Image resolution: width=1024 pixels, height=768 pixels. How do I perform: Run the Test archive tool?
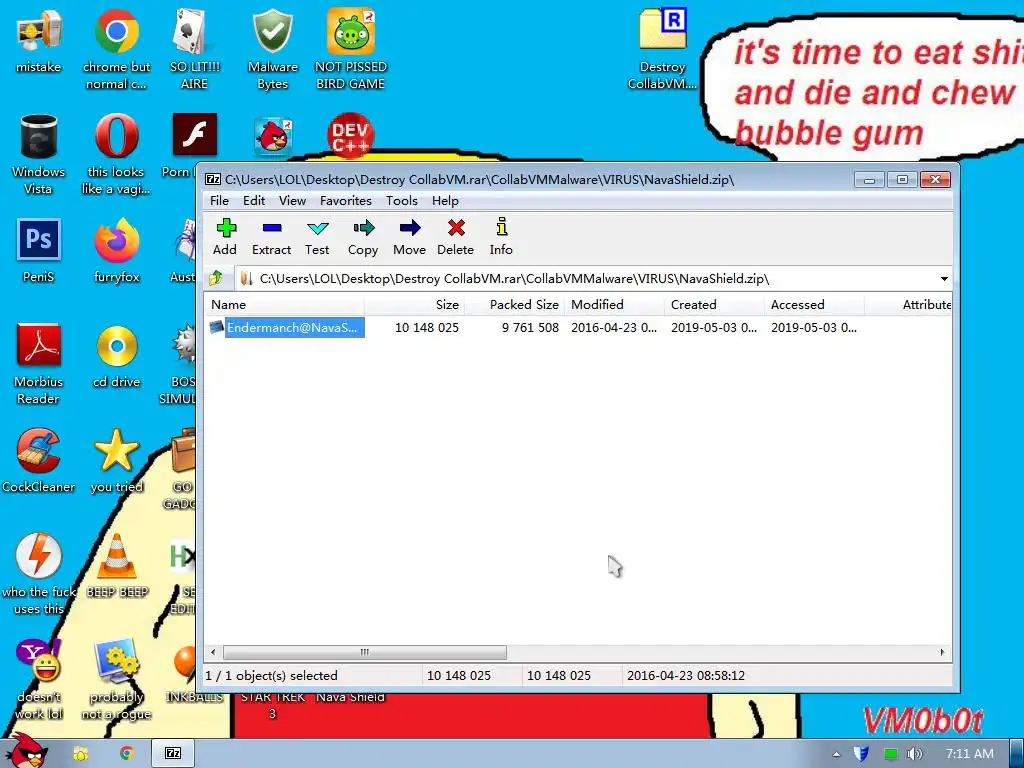[x=317, y=236]
